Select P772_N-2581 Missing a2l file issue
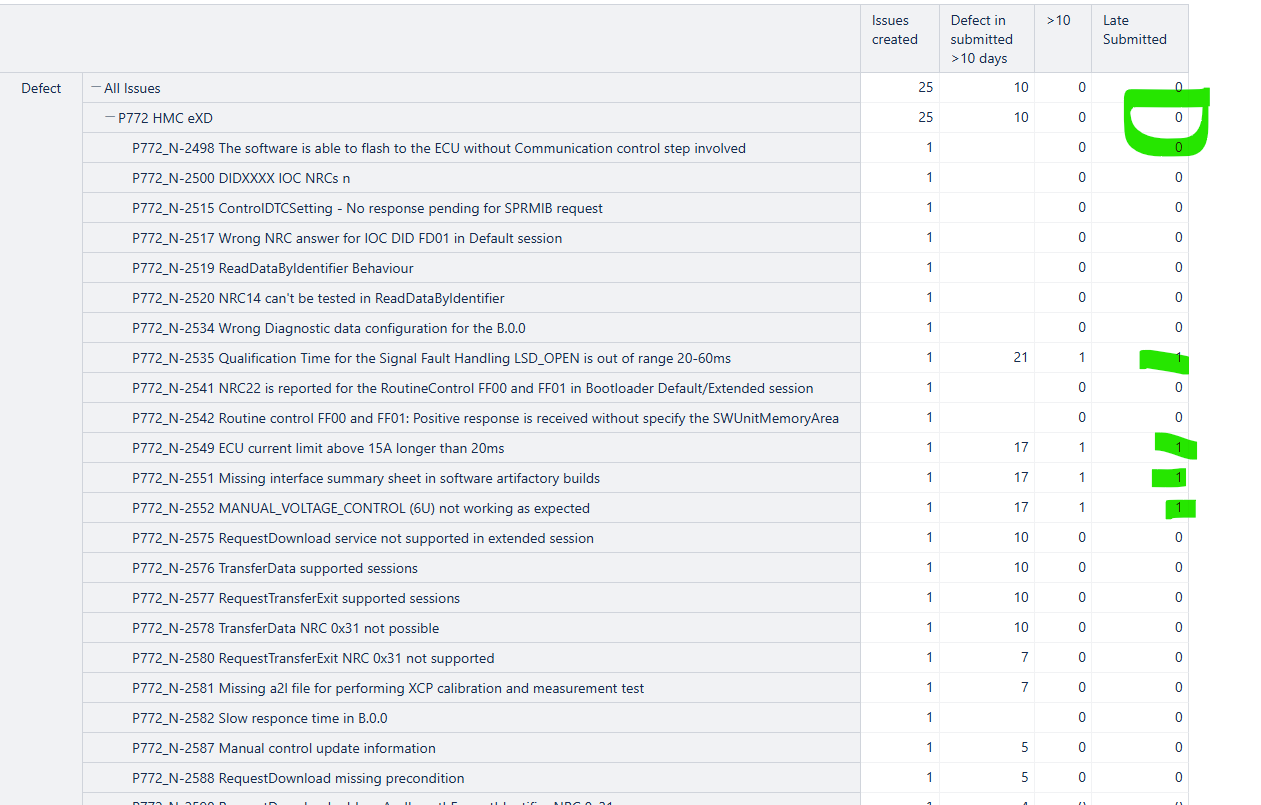This screenshot has width=1261, height=805. (388, 688)
